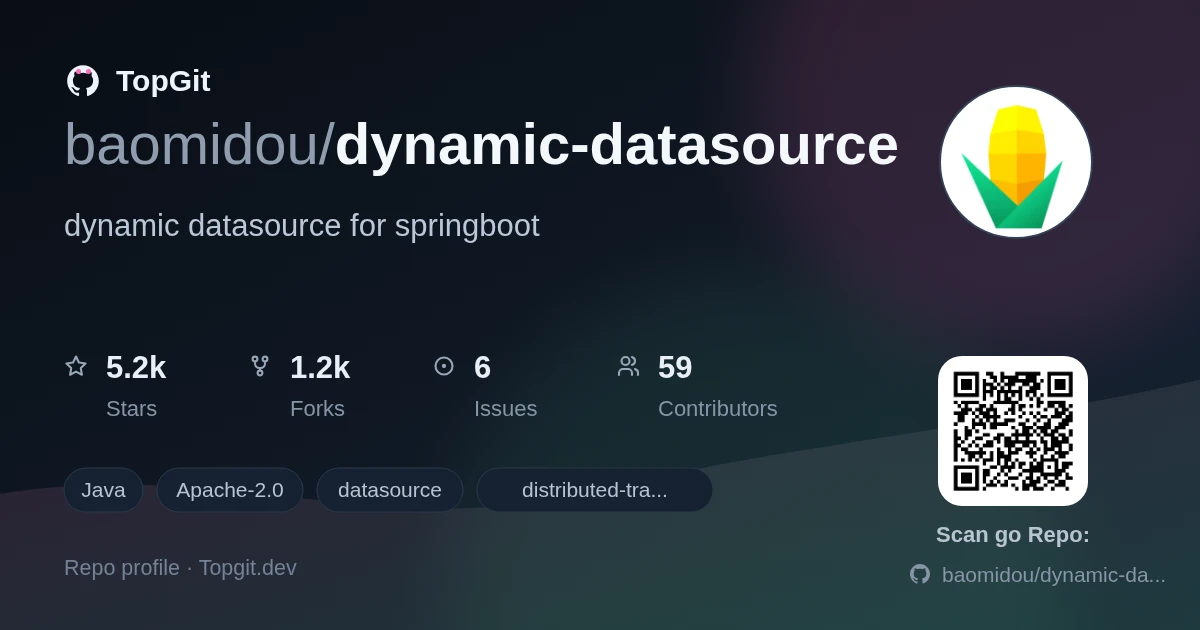Click the Stars star icon
Screen dimensions: 1200x630
pos(76,366)
